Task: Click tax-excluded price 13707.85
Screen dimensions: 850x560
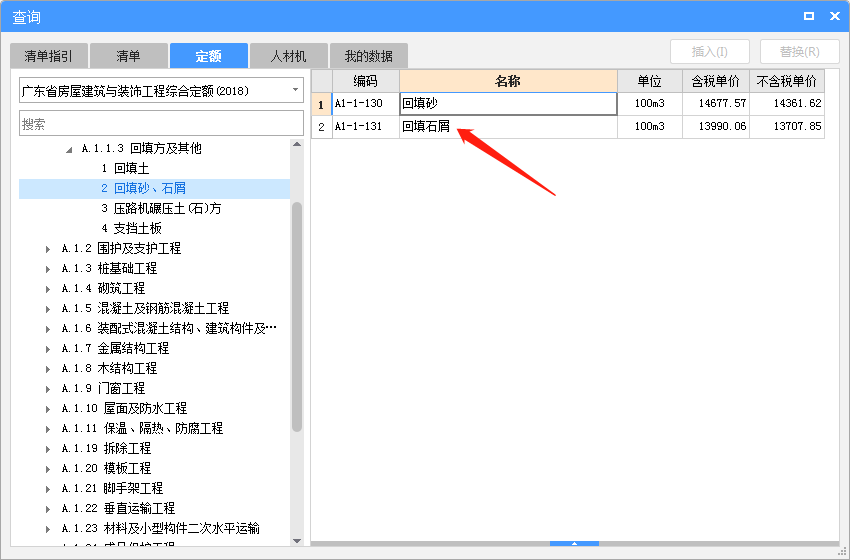Action: [787, 127]
